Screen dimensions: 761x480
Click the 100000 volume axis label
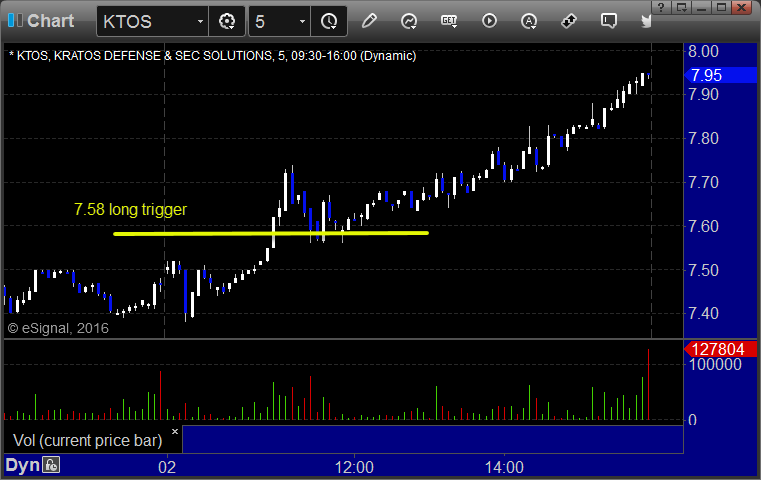pos(715,364)
